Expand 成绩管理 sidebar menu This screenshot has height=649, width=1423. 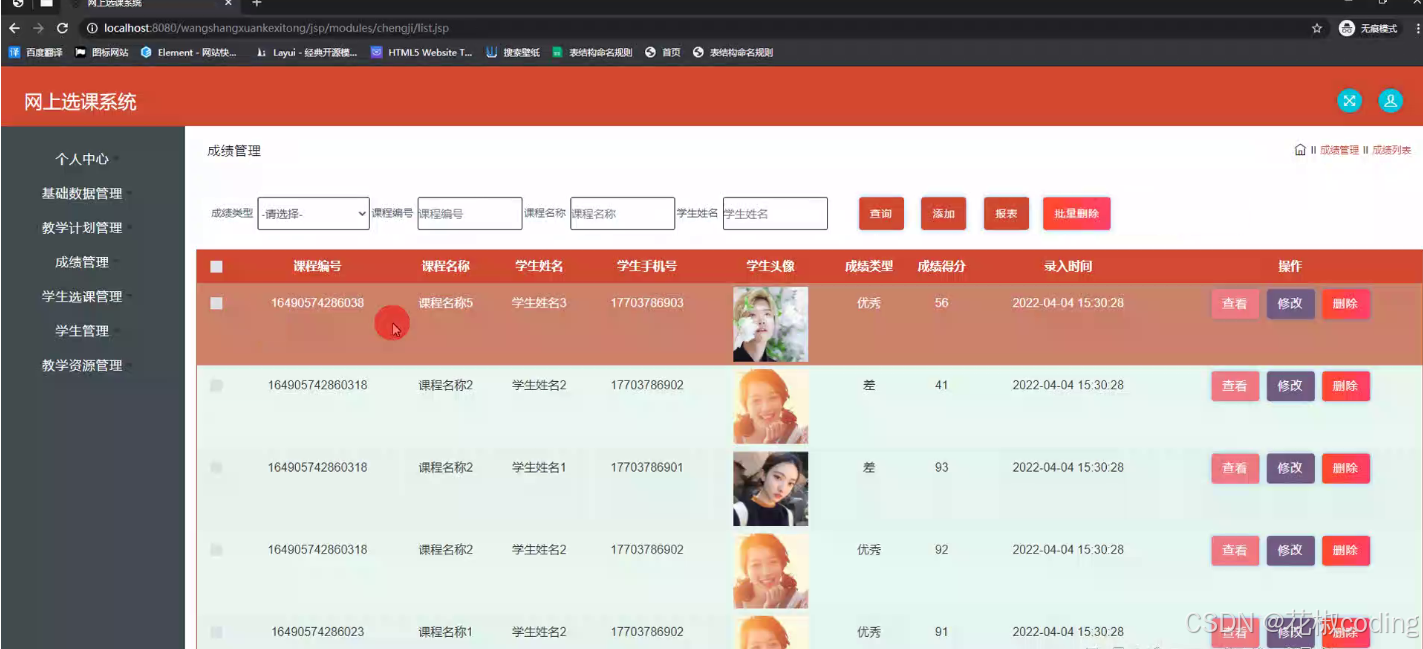pyautogui.click(x=82, y=262)
